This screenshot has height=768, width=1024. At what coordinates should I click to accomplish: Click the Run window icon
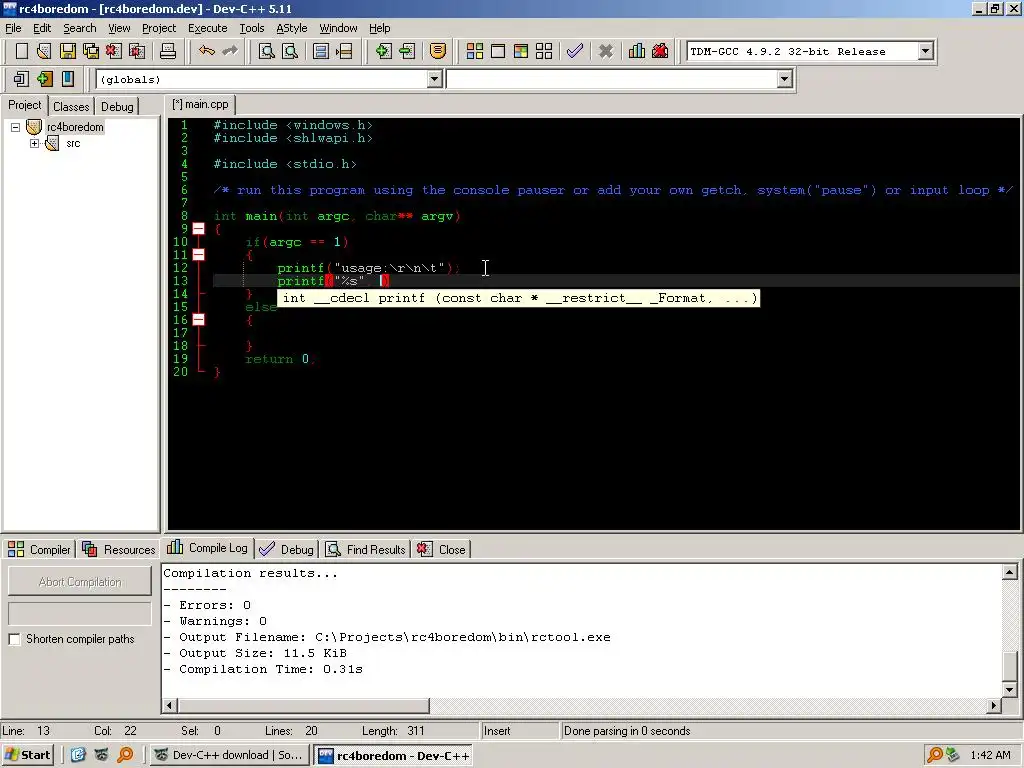498,51
